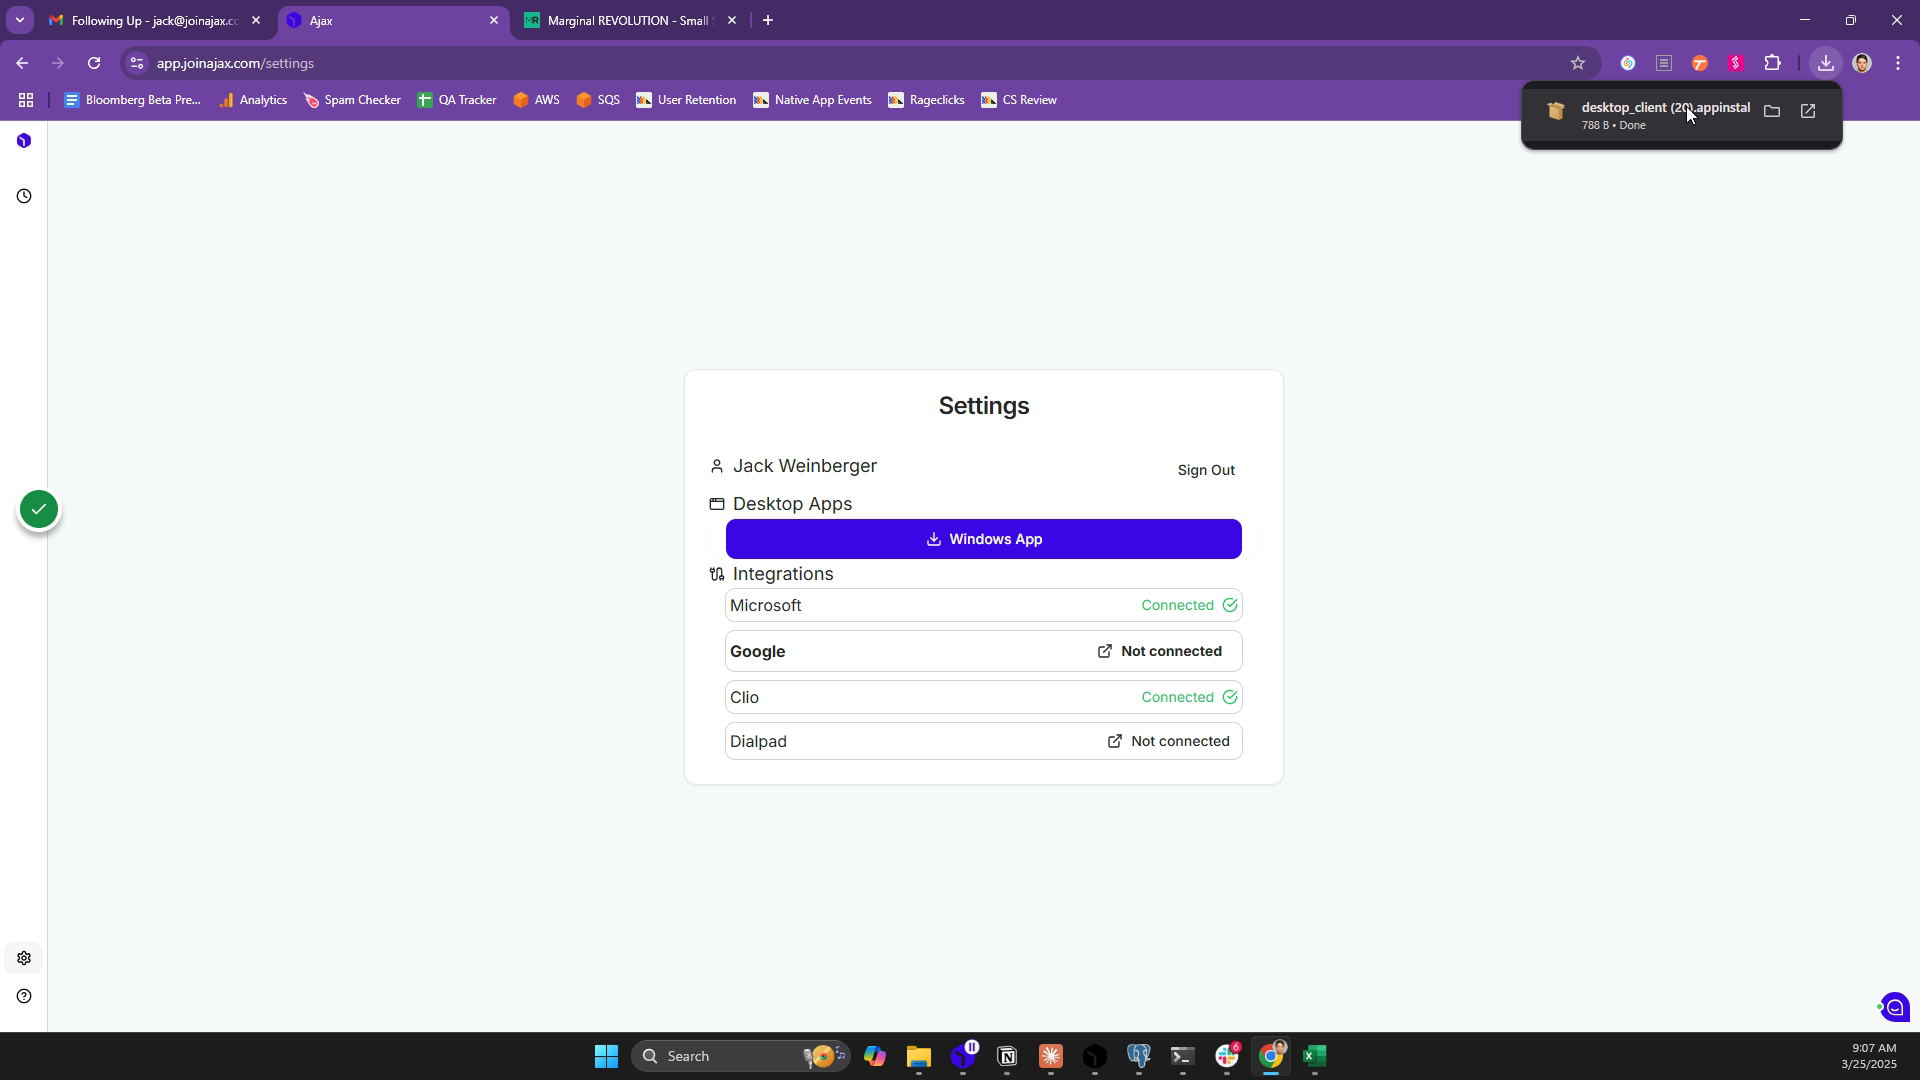Click the green checkmark status badge
1920x1080 pixels.
point(39,510)
